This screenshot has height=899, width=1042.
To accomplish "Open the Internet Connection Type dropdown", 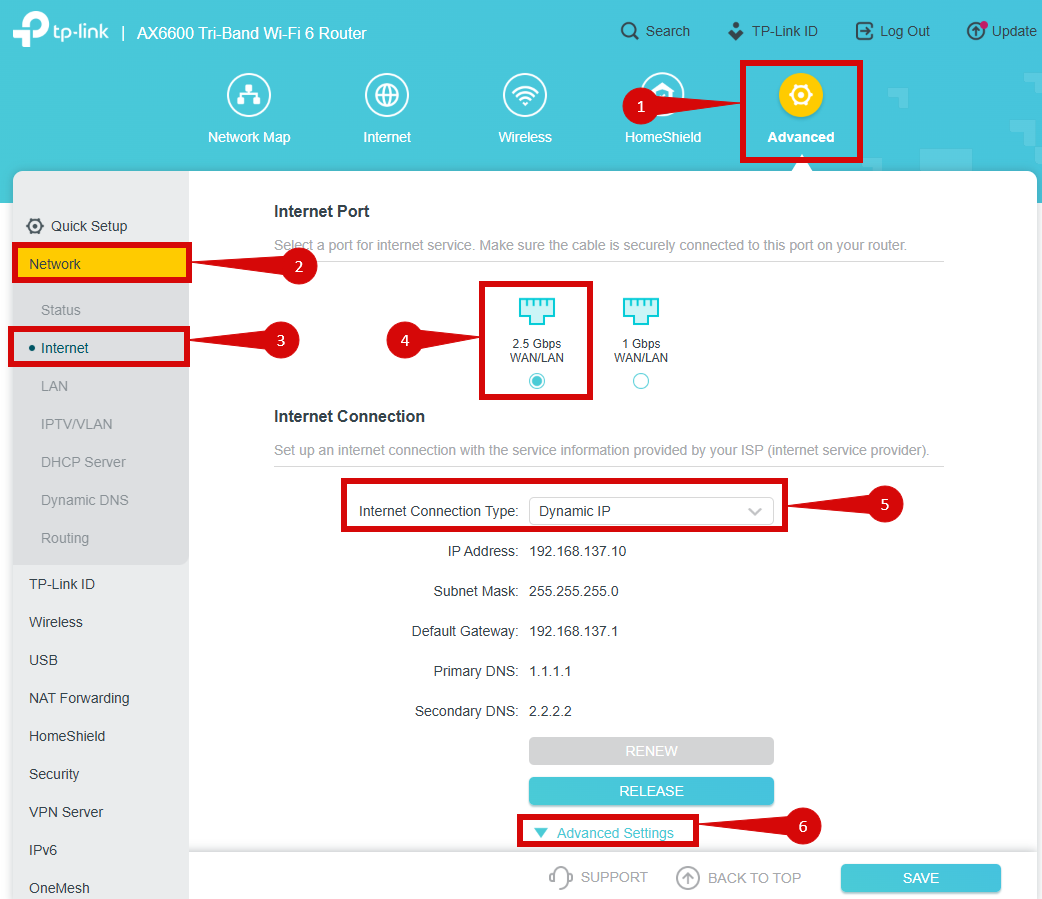I will 651,511.
